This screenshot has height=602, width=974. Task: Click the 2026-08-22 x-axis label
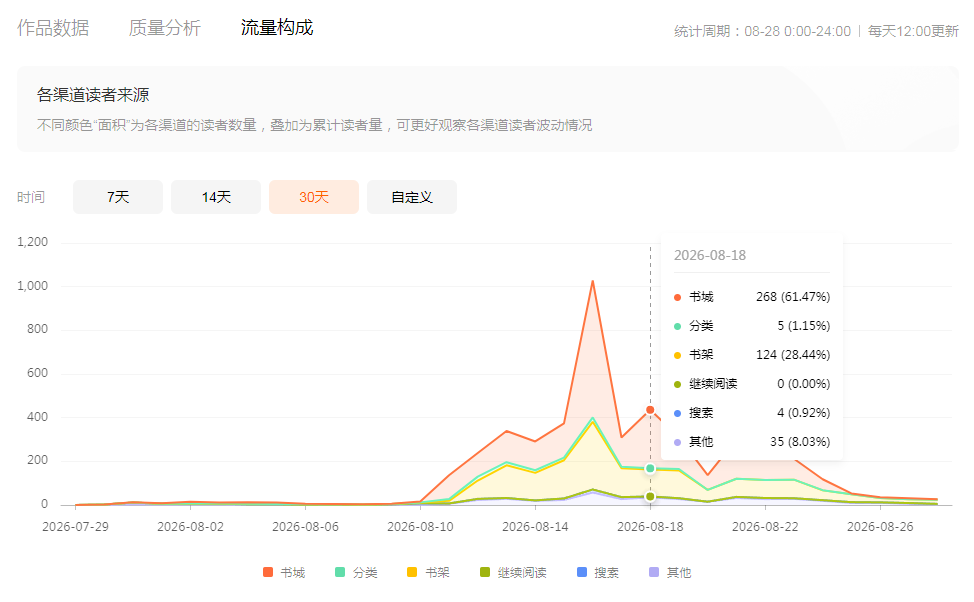tap(765, 527)
